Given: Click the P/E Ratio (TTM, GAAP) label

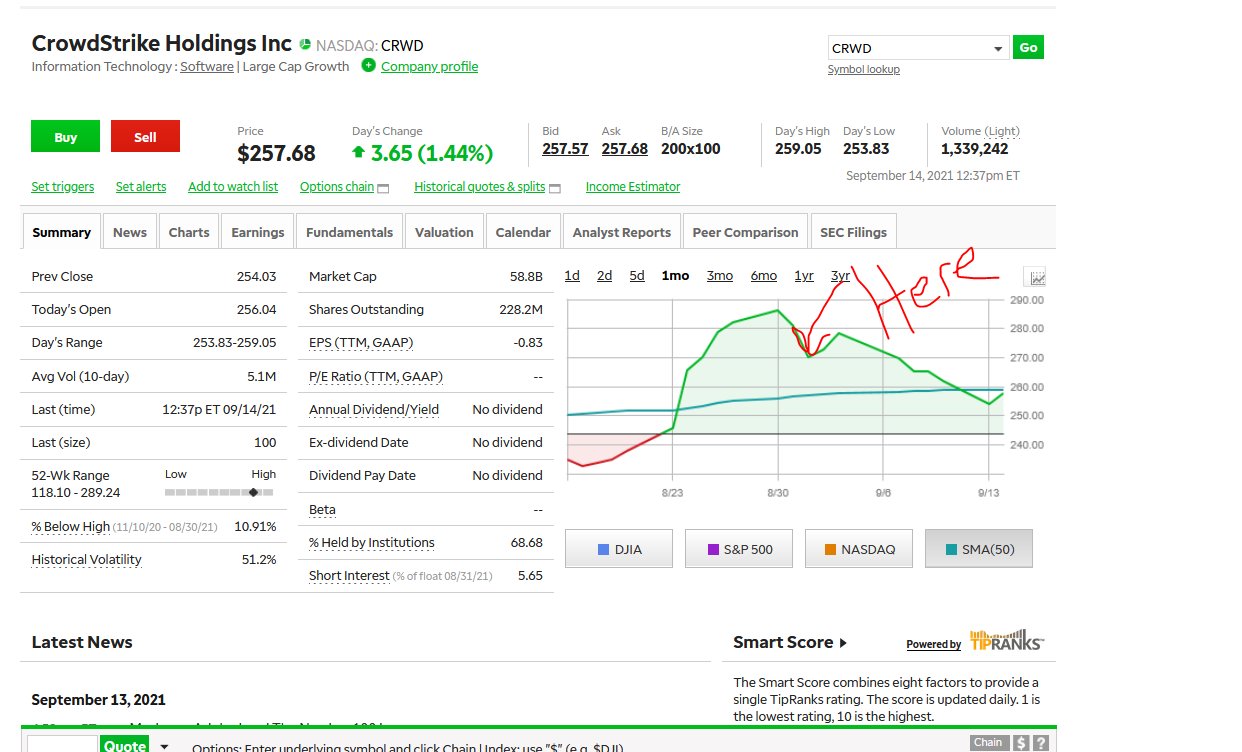Looking at the screenshot, I should (376, 377).
